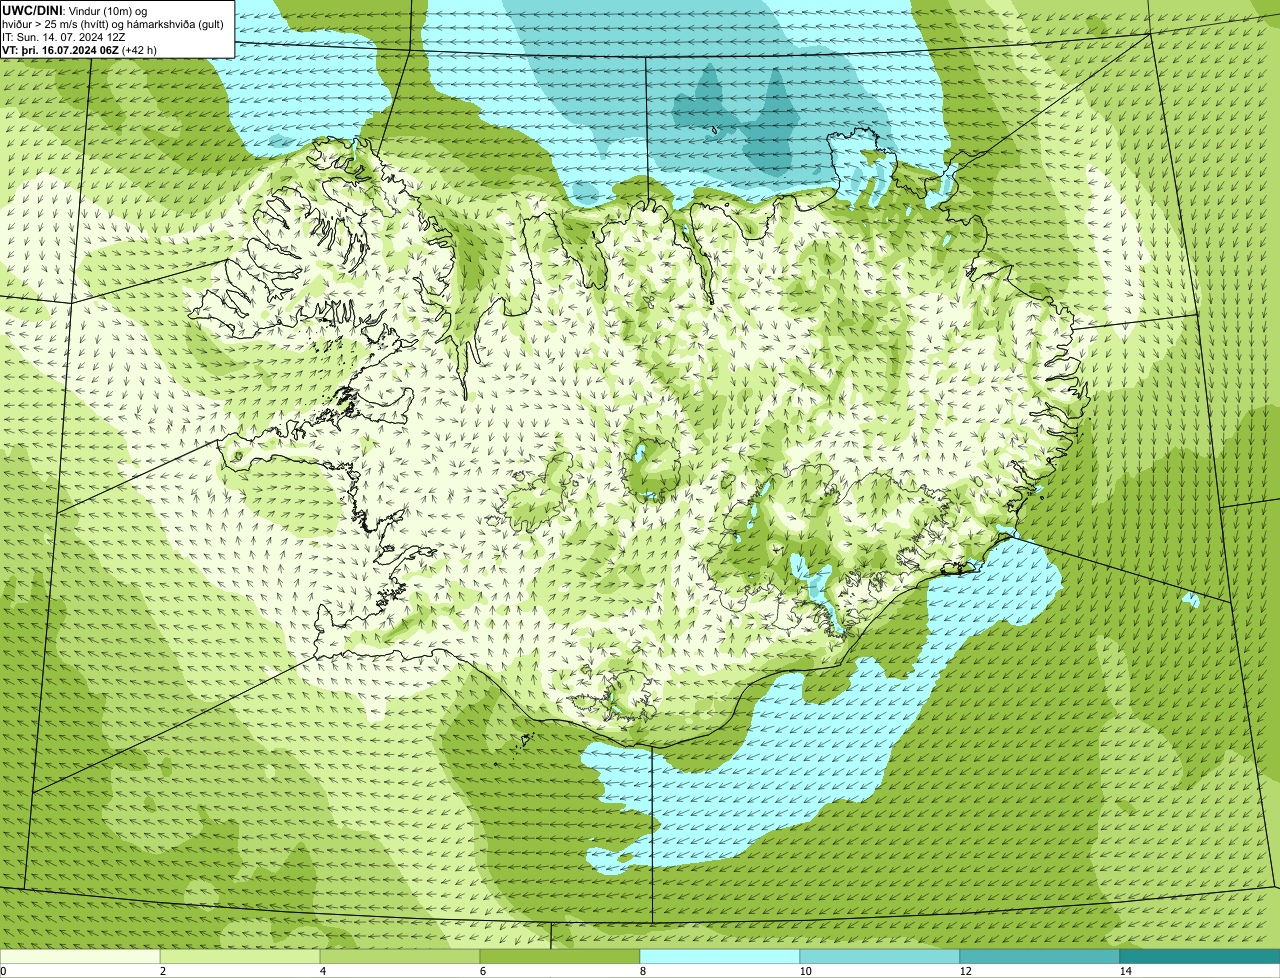
Task: Click the 'hviður > 25 m/s (hvítt)' line
Action: coord(113,23)
